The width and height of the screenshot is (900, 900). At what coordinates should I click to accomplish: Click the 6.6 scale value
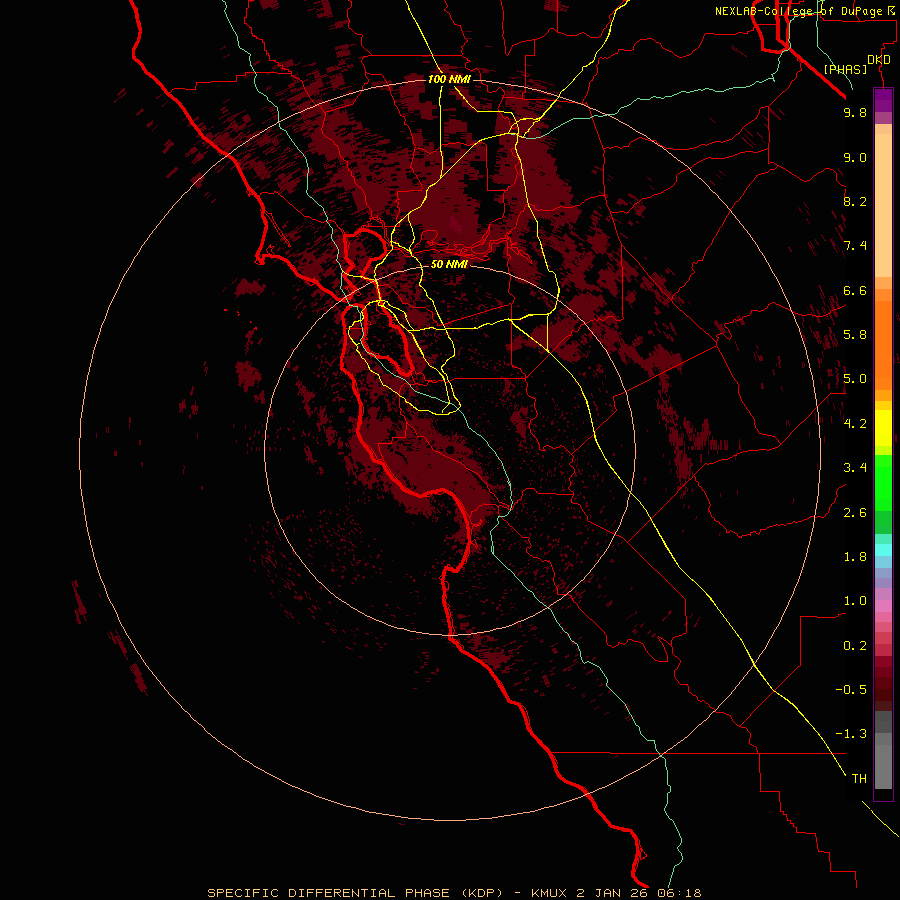point(855,290)
